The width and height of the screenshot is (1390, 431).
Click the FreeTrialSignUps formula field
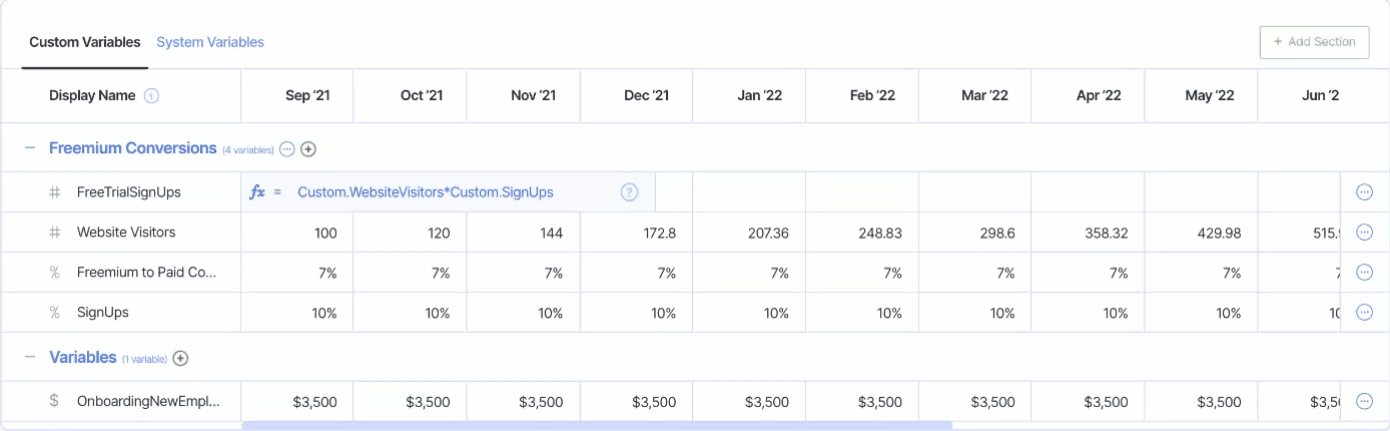(x=425, y=192)
